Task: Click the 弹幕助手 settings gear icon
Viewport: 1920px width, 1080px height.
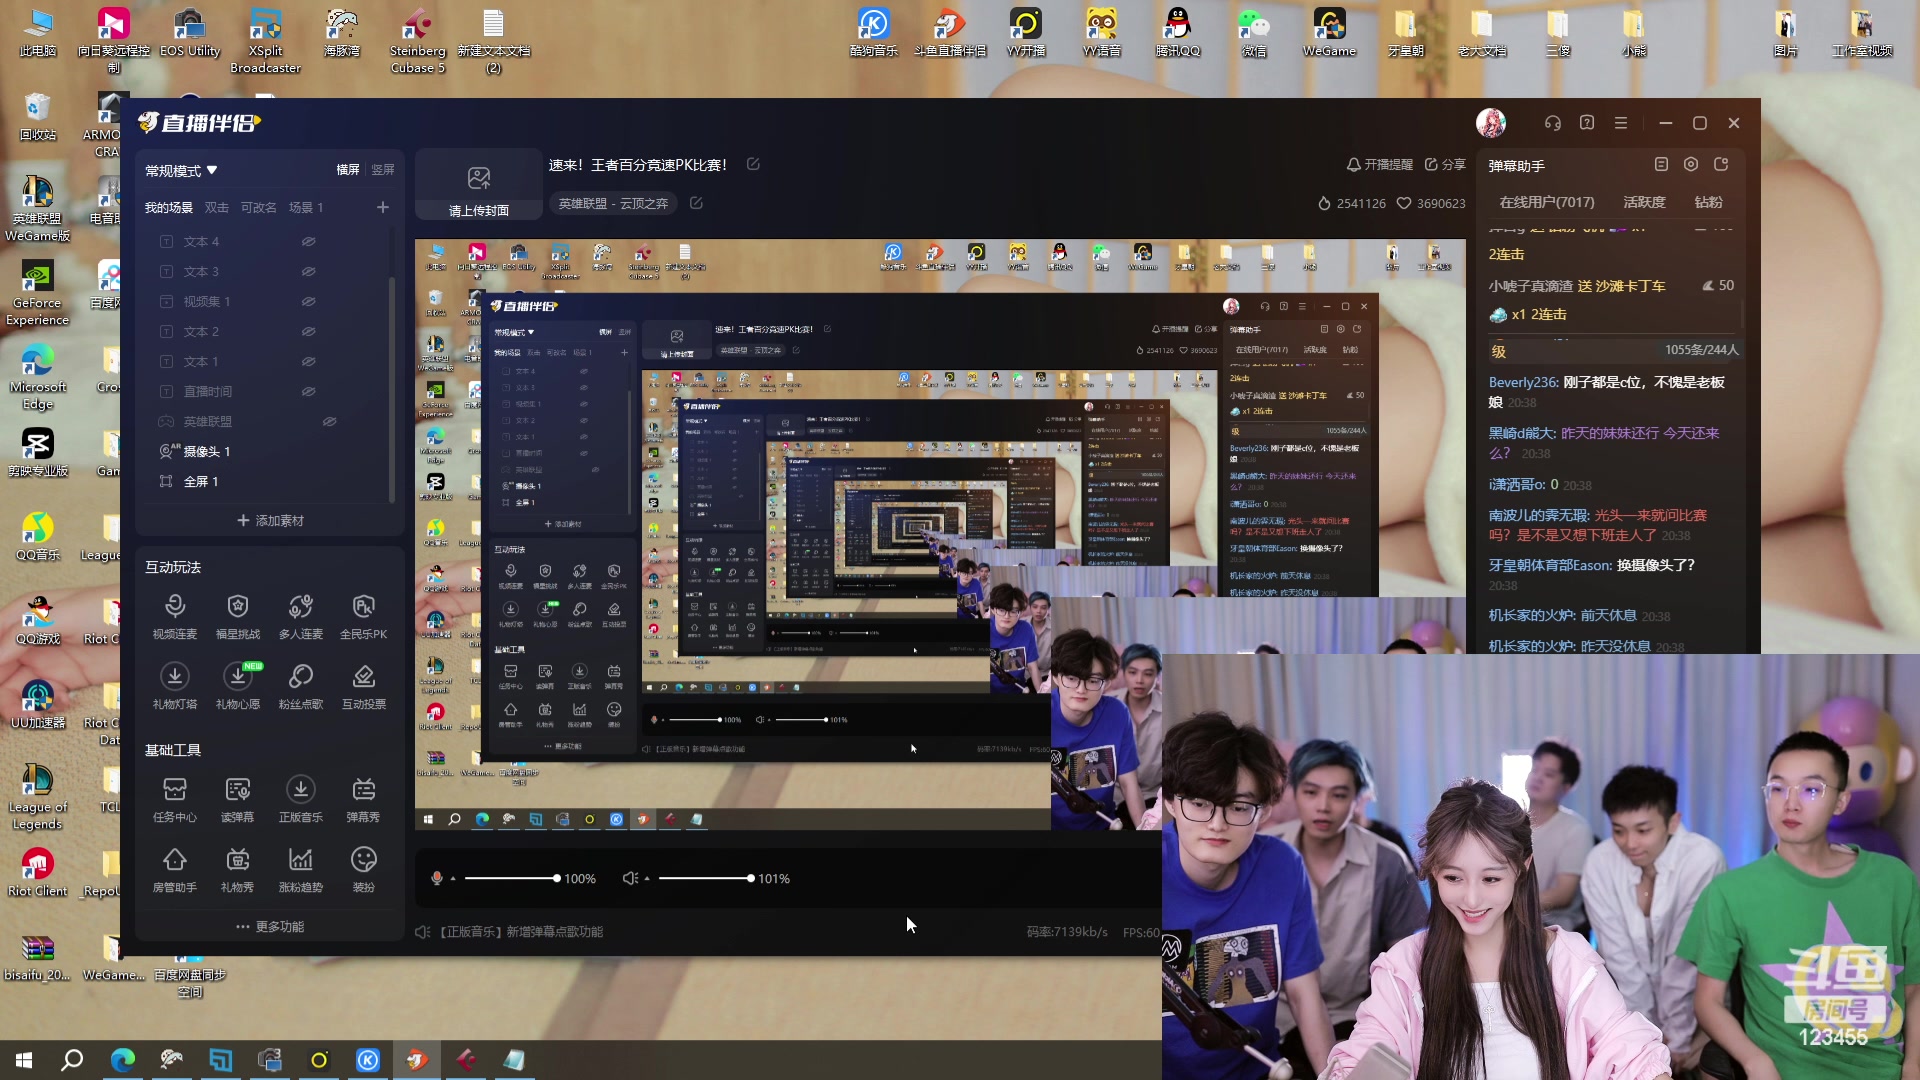Action: tap(1691, 165)
